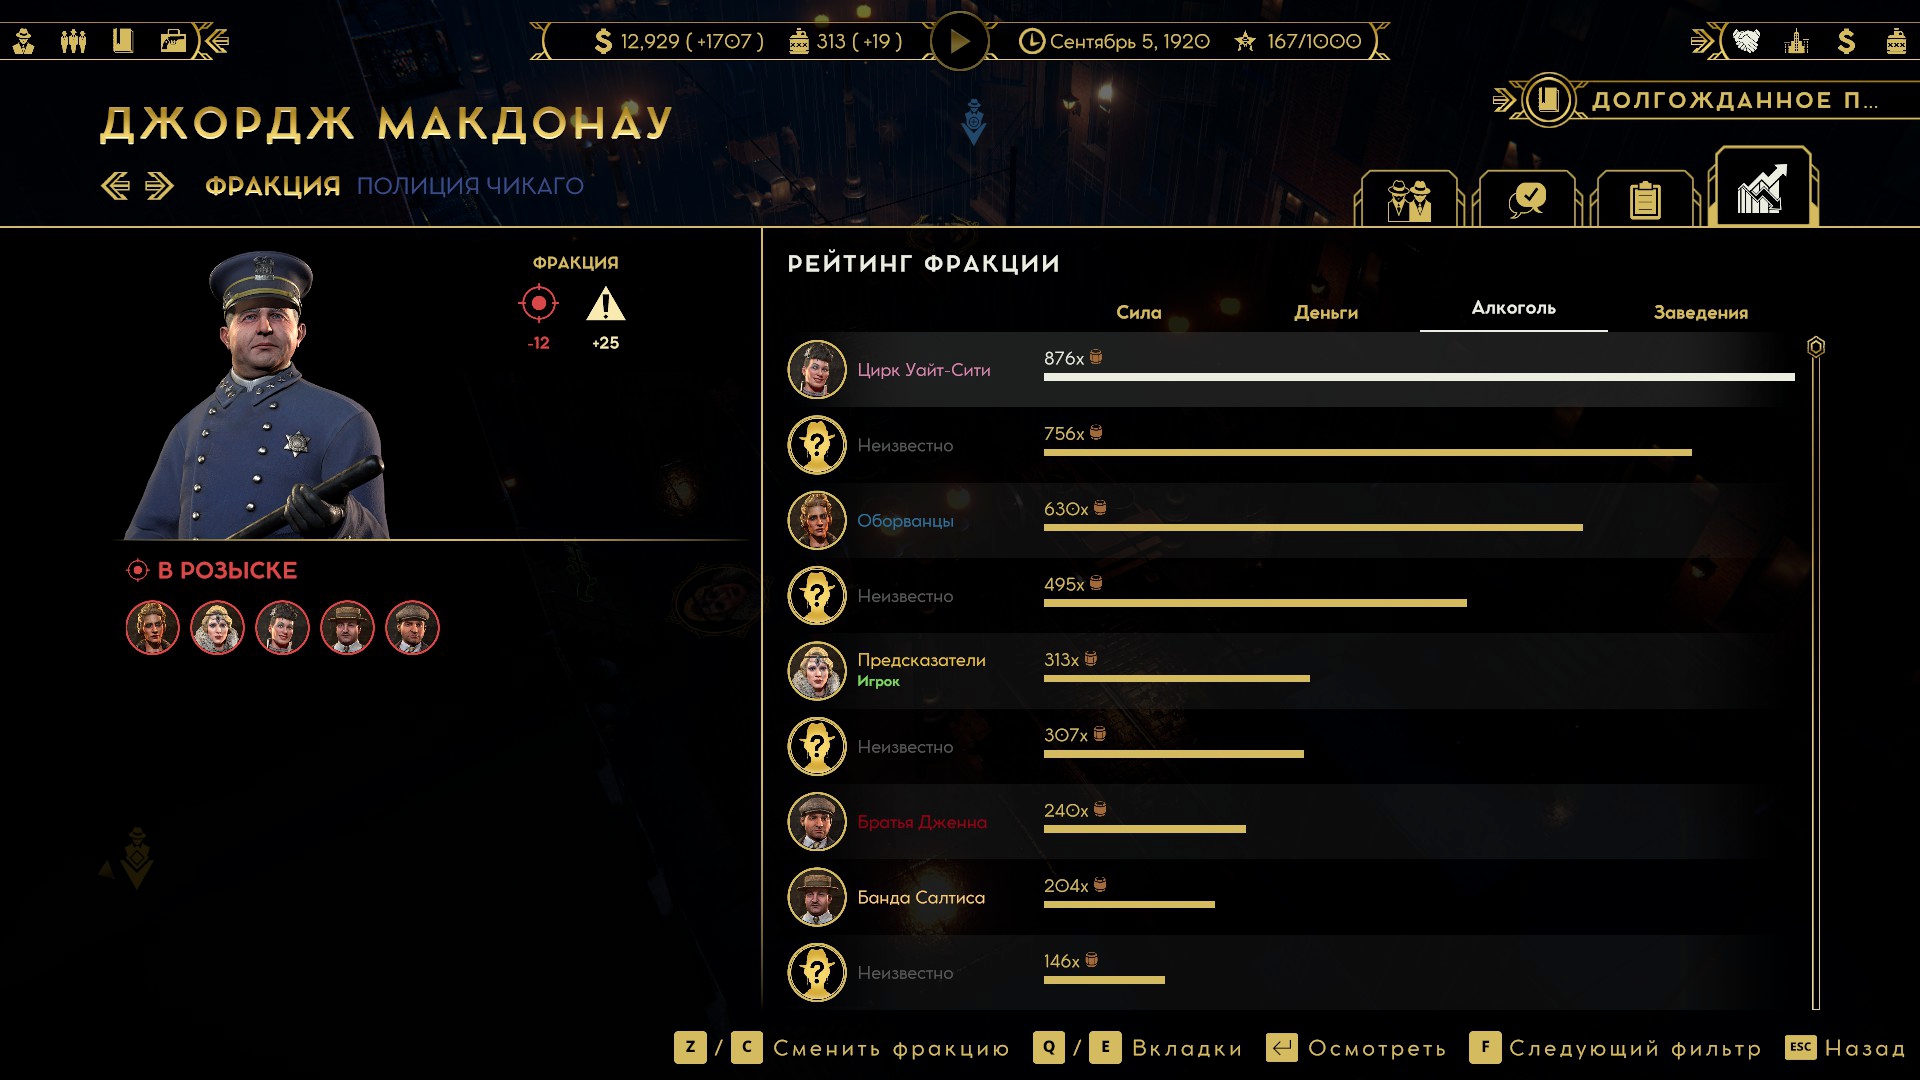Open the journal book icon
The width and height of the screenshot is (1920, 1080).
(123, 41)
